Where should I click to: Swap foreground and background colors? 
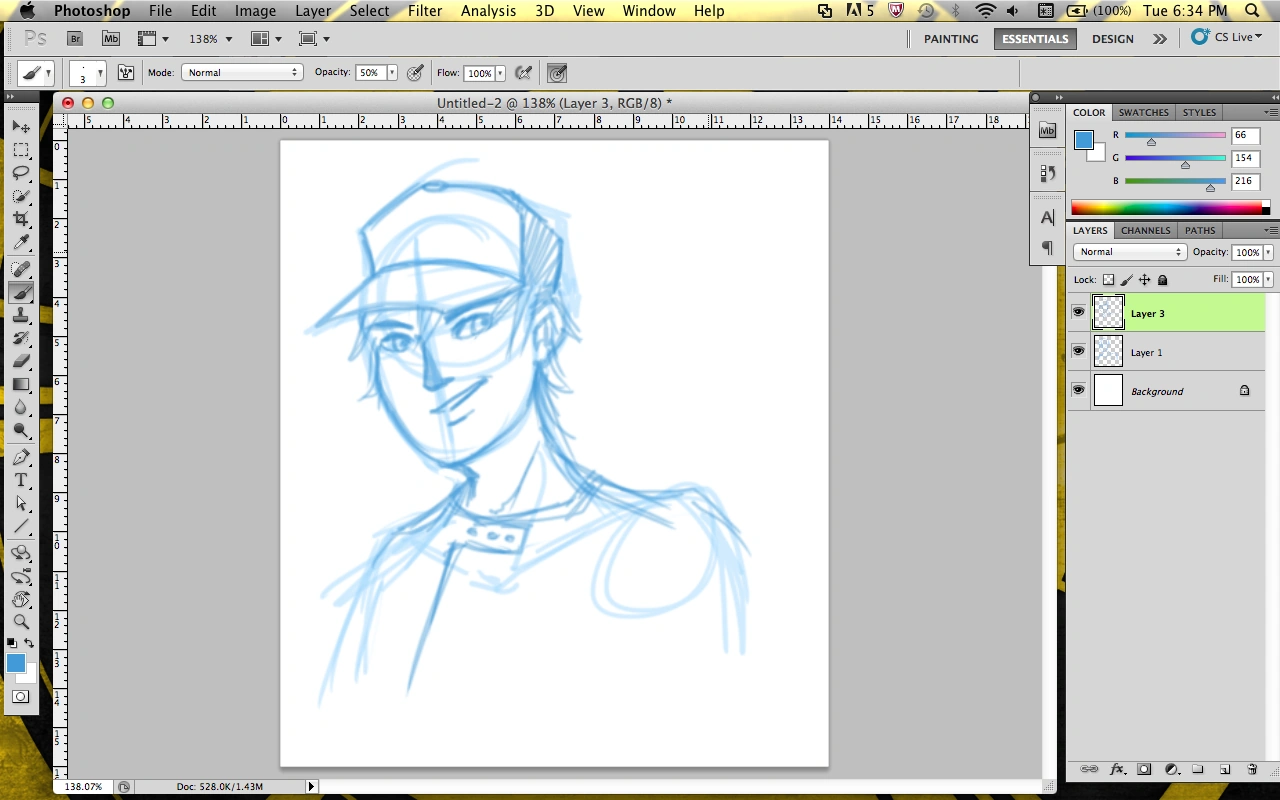click(x=29, y=643)
